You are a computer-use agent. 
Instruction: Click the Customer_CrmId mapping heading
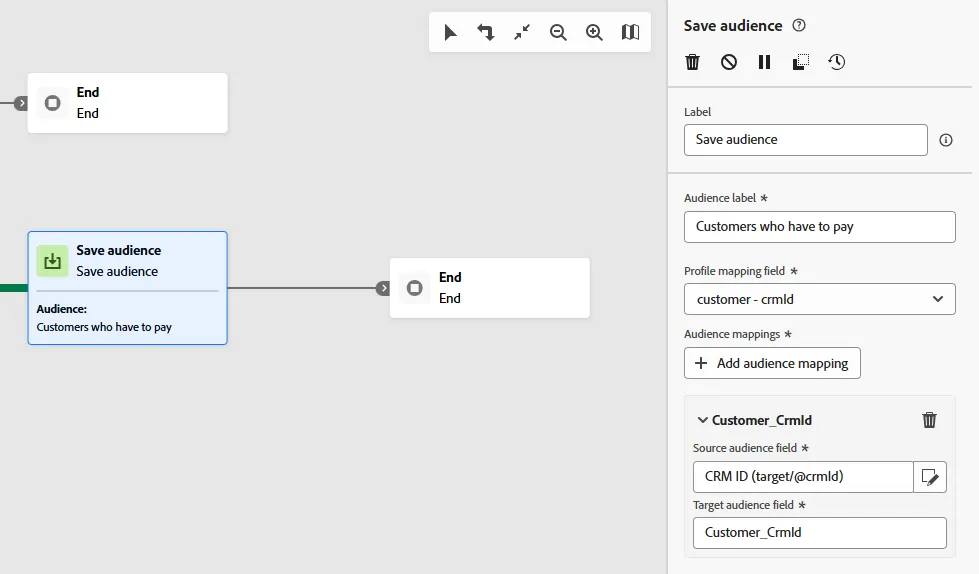tap(762, 420)
